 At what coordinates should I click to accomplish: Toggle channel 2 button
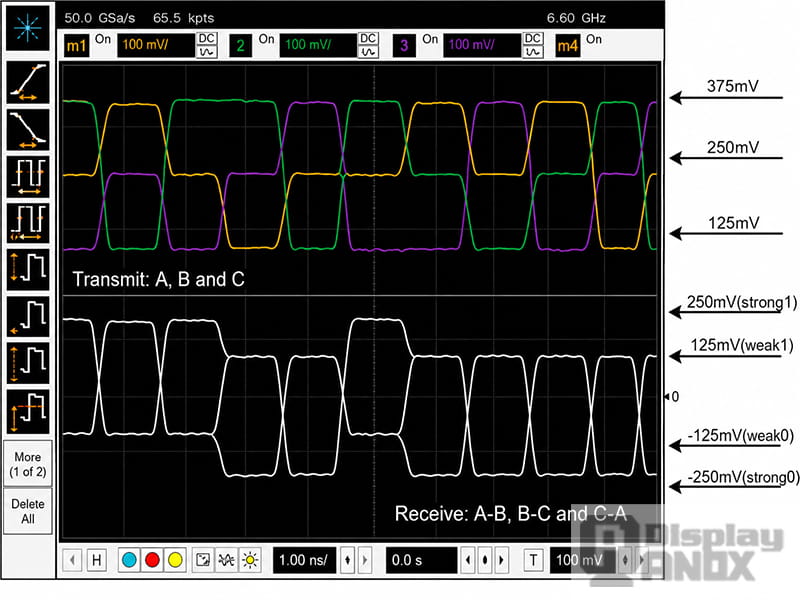click(x=240, y=46)
